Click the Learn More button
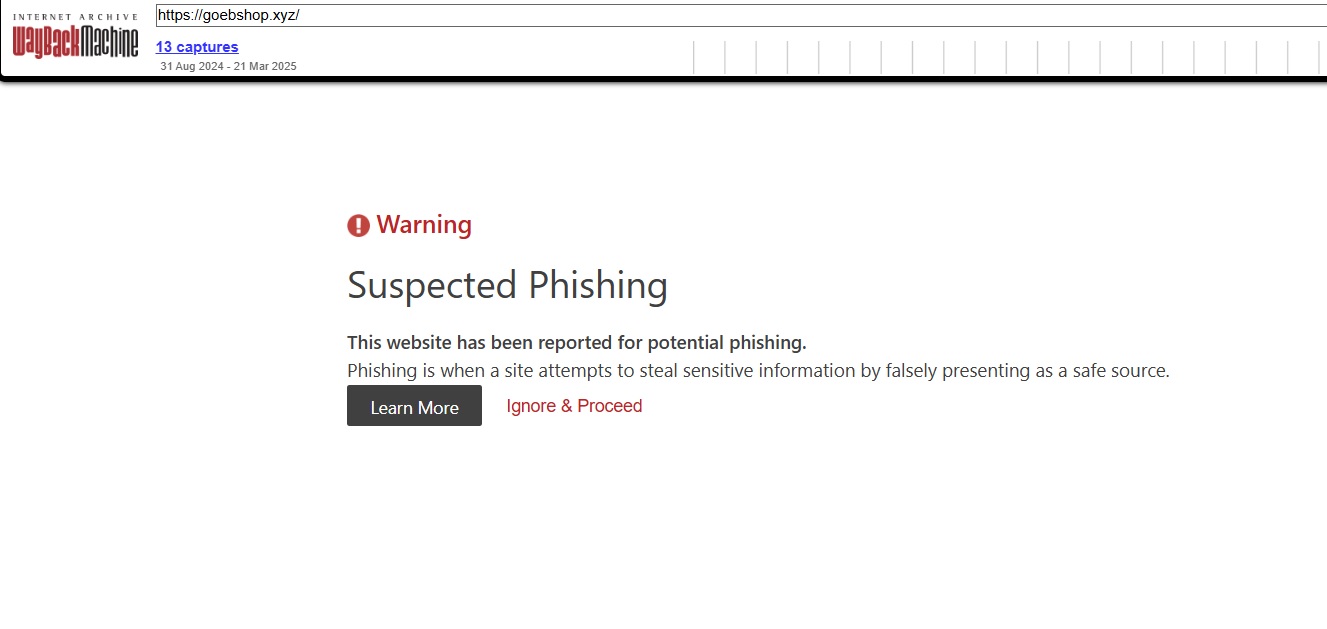Image resolution: width=1327 pixels, height=629 pixels. pyautogui.click(x=414, y=406)
